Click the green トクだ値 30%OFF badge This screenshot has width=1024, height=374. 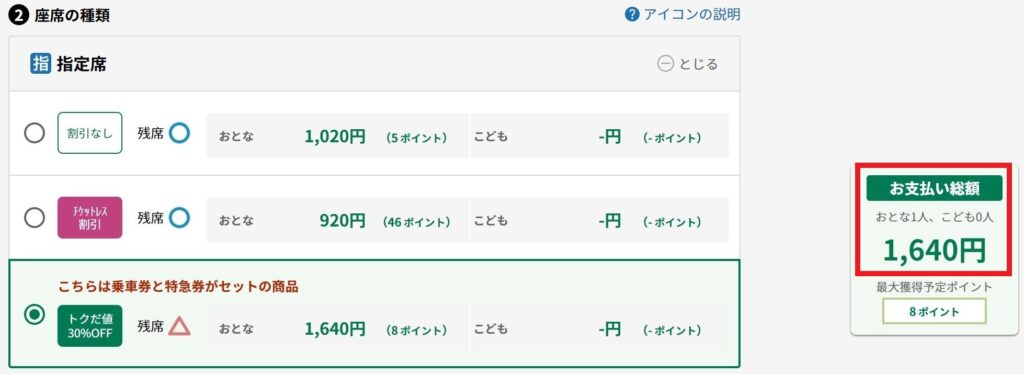[90, 326]
